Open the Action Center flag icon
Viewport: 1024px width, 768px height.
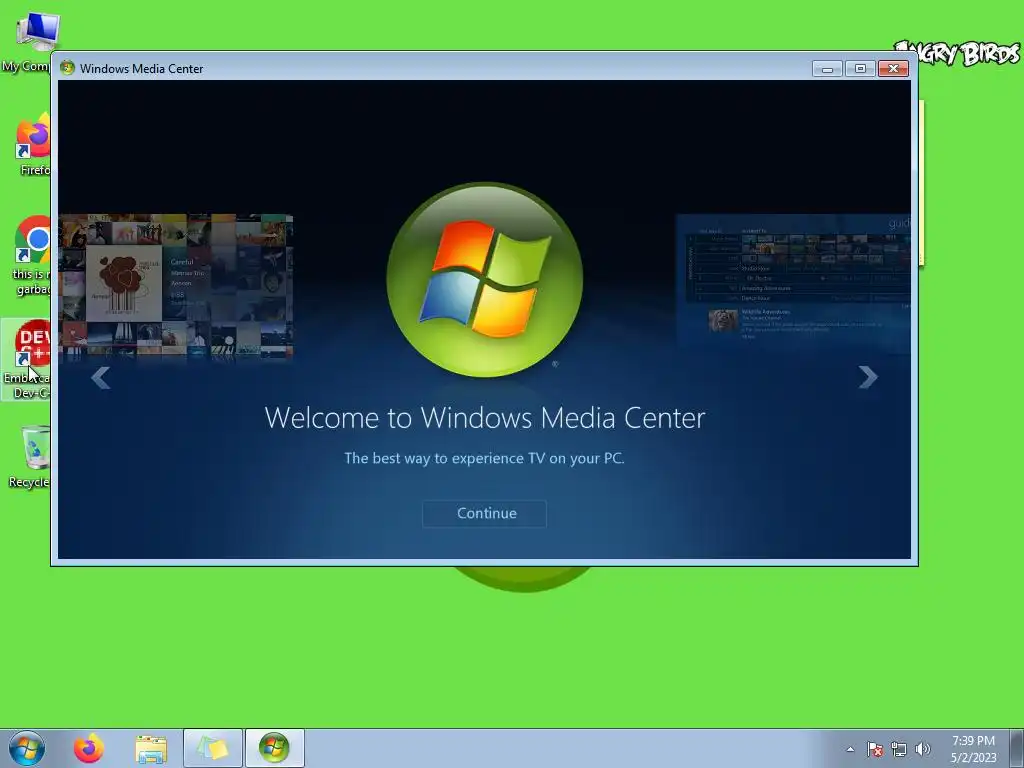tap(874, 749)
